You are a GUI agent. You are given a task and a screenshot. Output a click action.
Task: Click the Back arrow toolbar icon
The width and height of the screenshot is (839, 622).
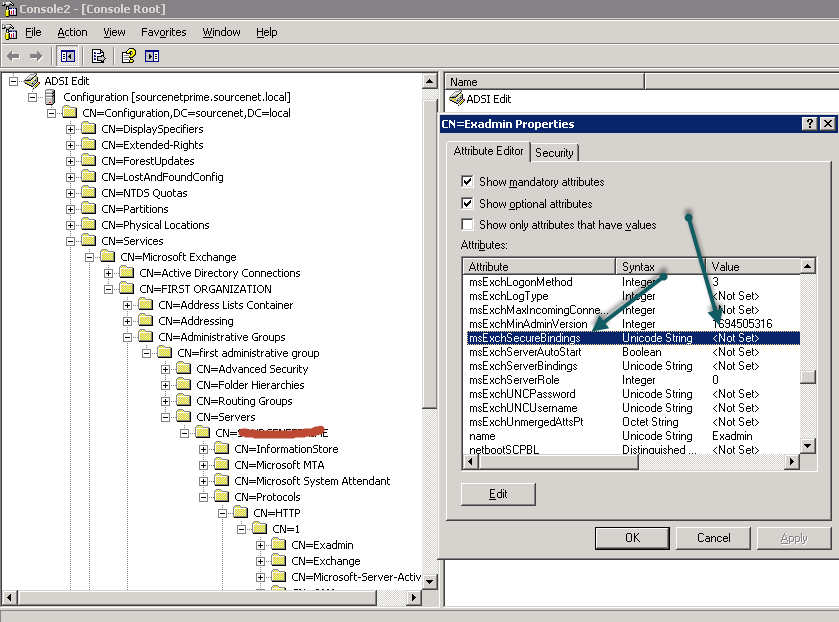click(x=13, y=56)
